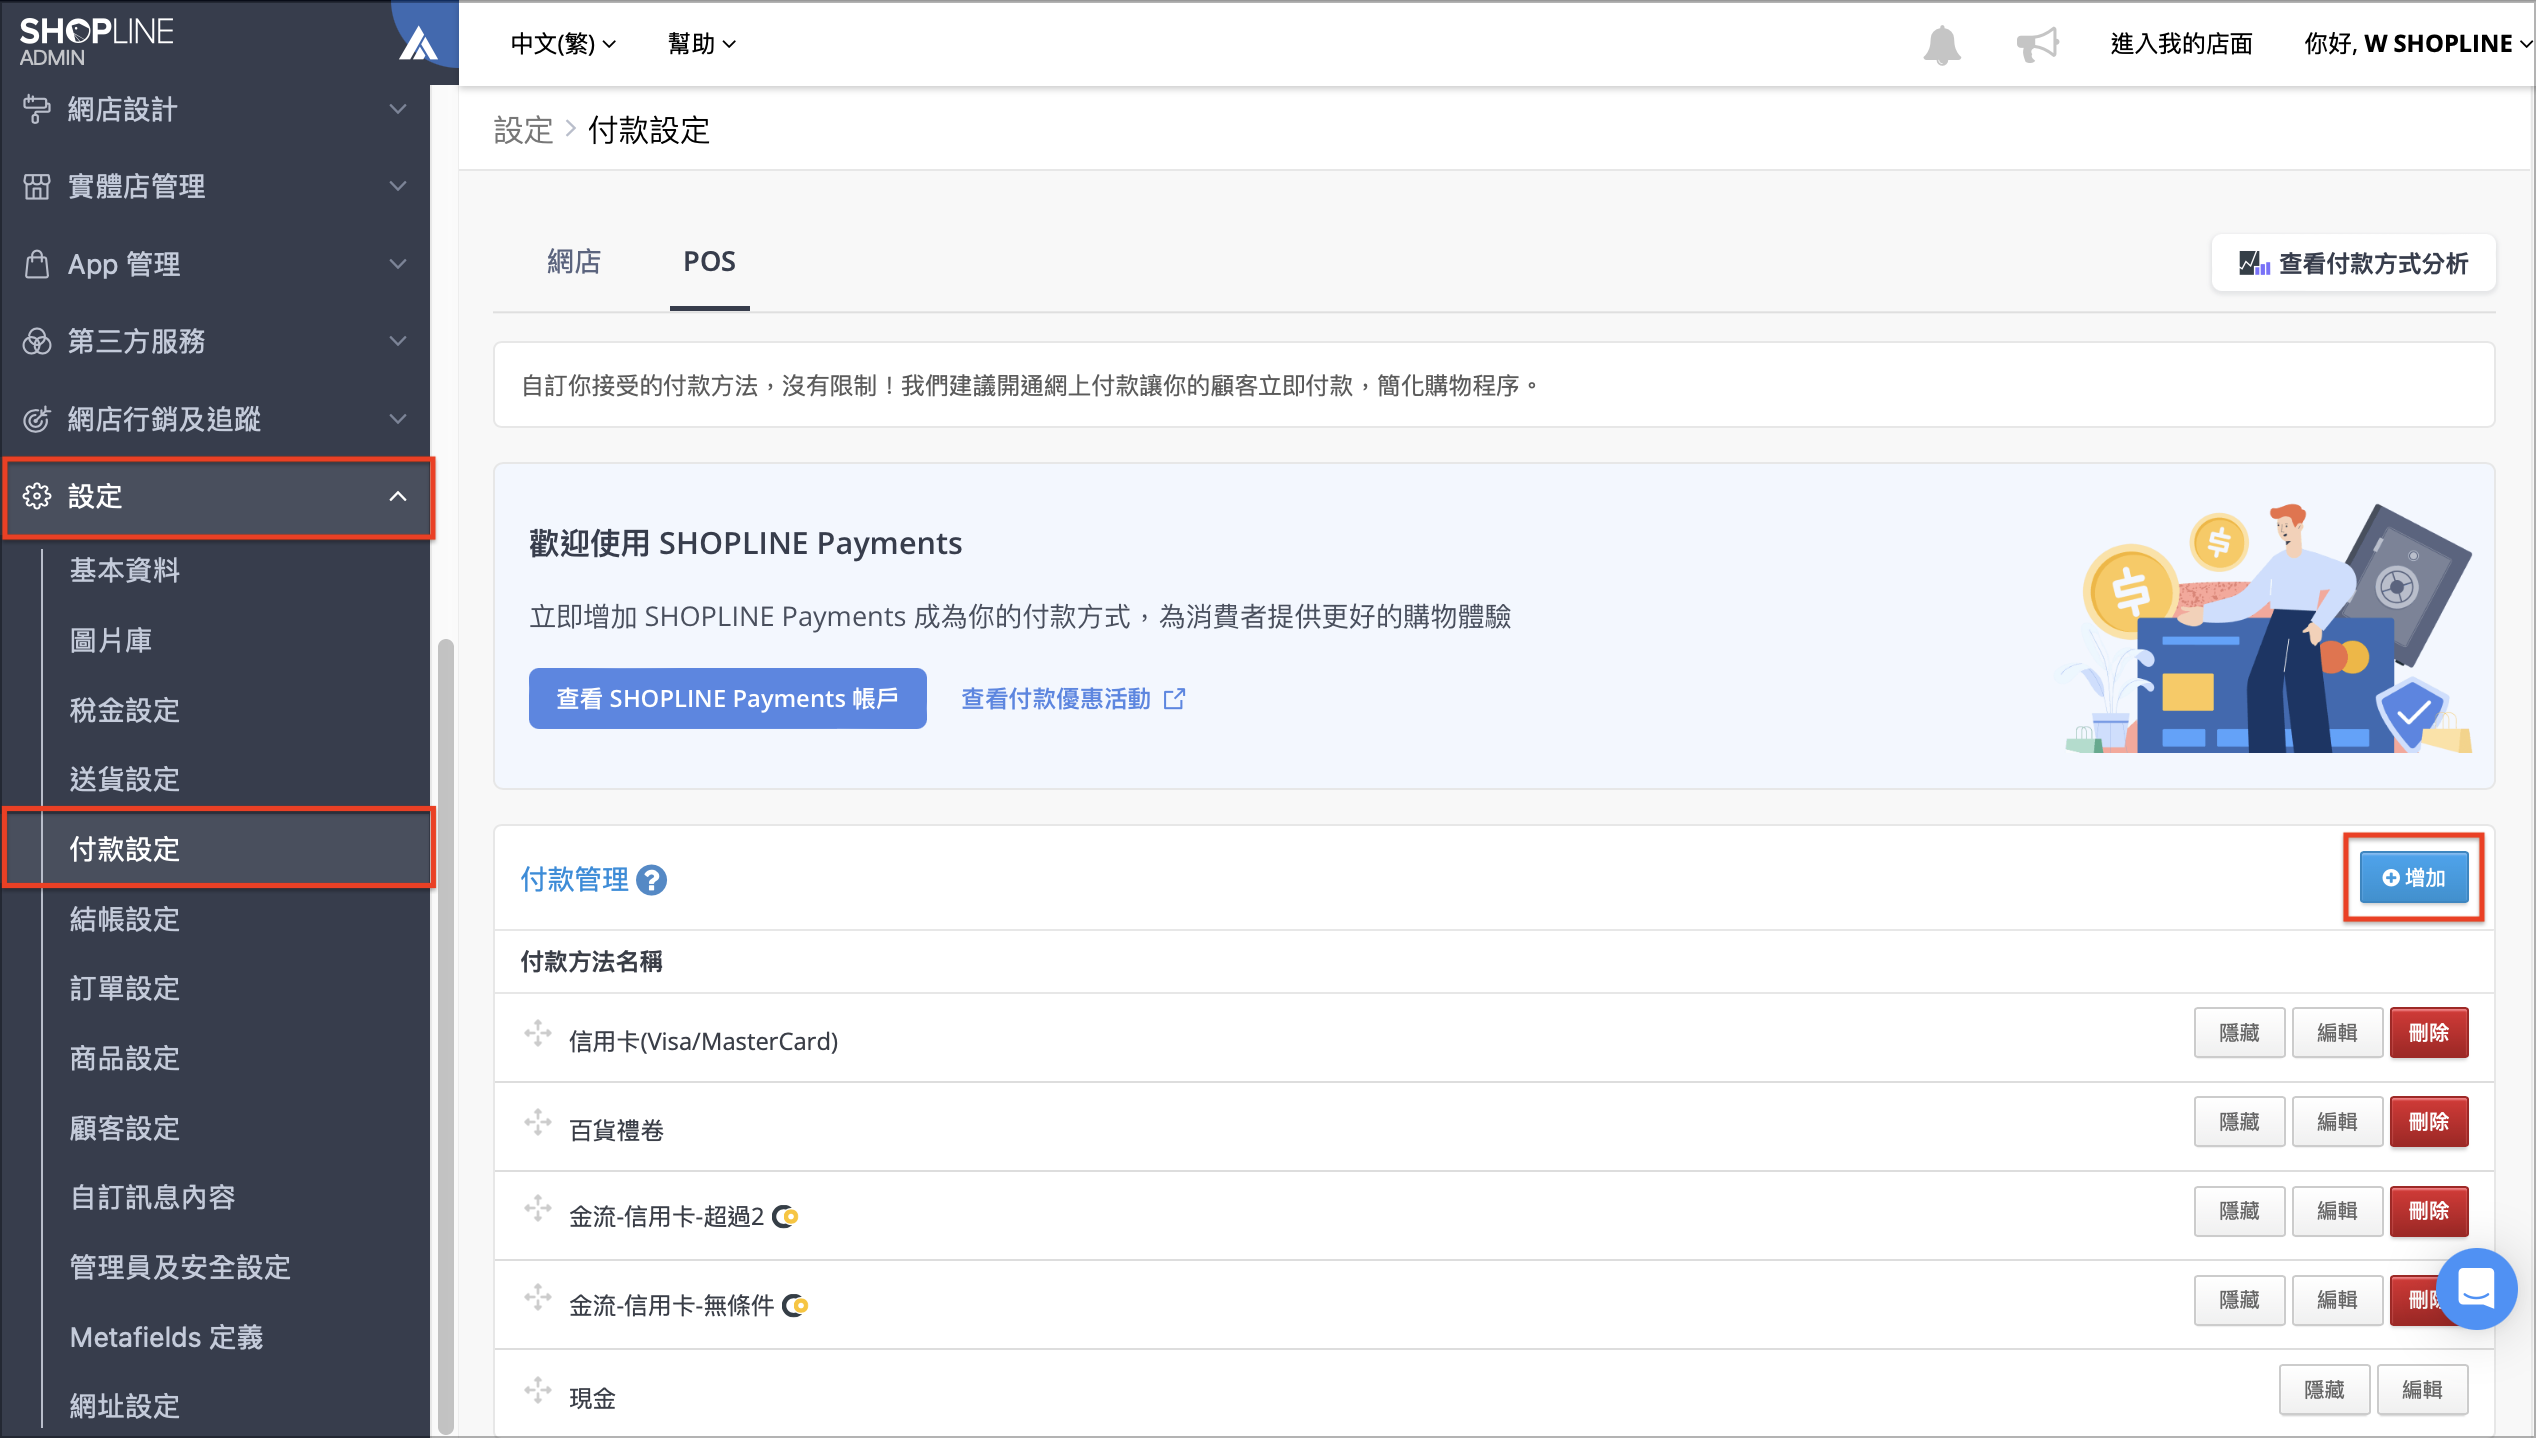
Task: Click the drag handle for 現金
Action: pos(538,1390)
